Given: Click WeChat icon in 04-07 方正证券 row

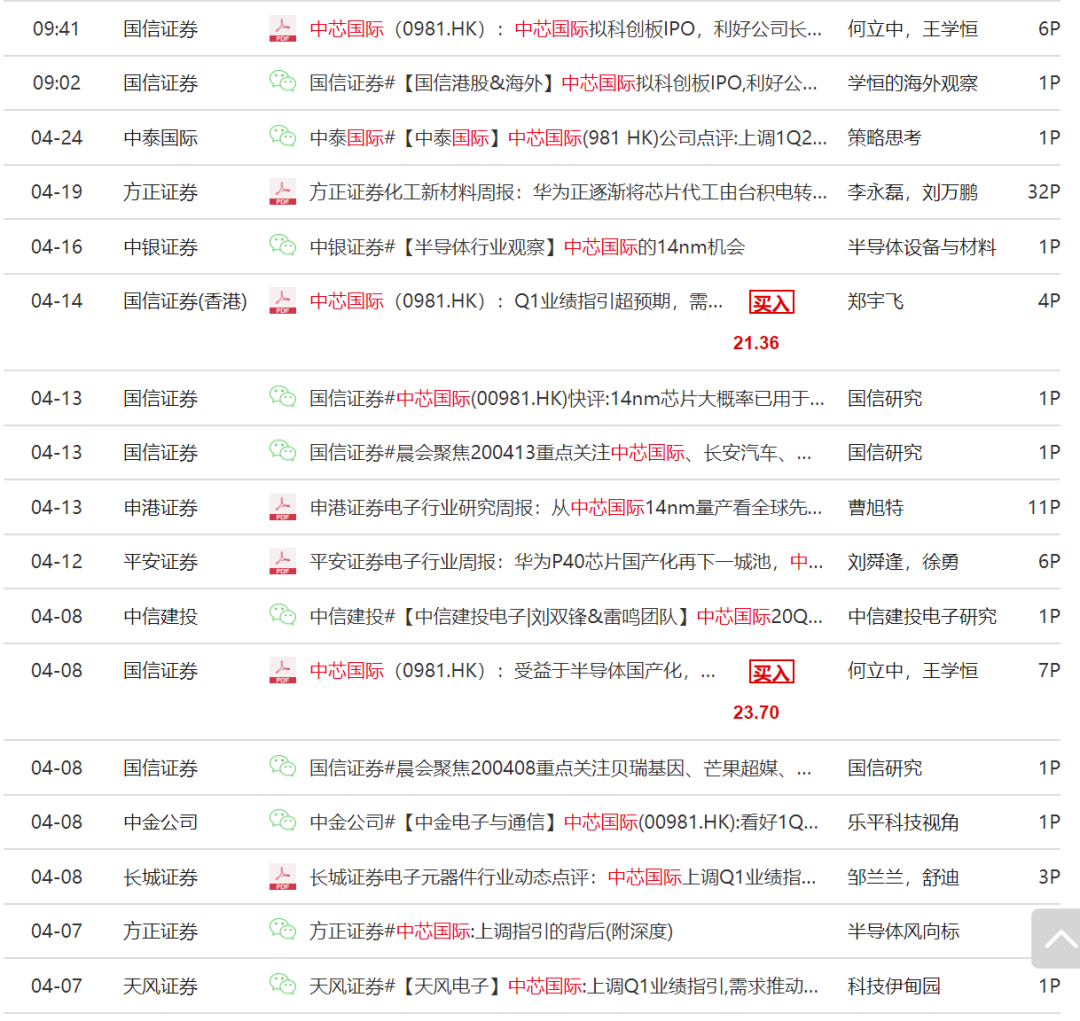Looking at the screenshot, I should [x=282, y=929].
